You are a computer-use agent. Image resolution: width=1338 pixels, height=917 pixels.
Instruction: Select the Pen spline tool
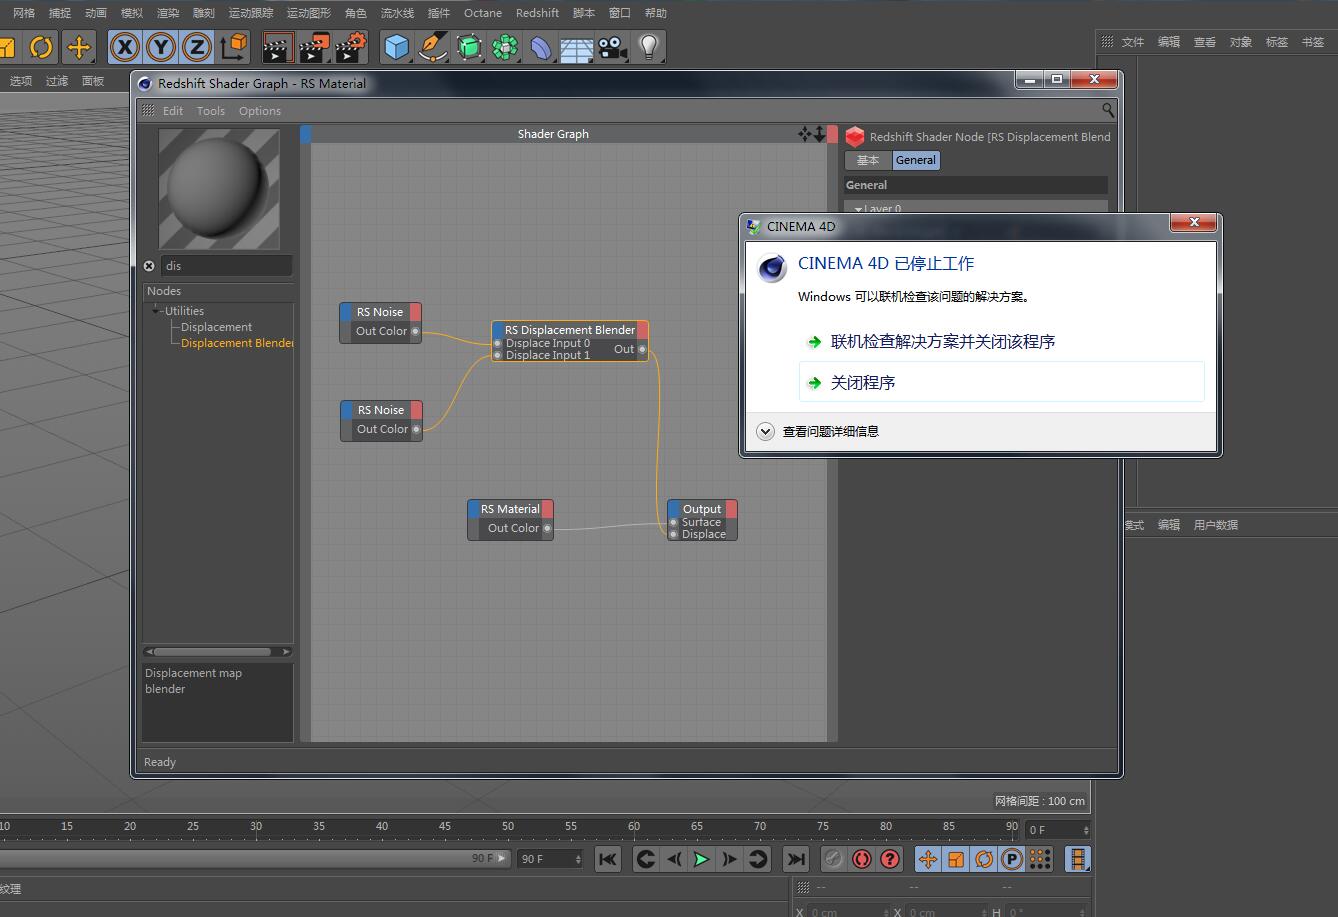[432, 47]
